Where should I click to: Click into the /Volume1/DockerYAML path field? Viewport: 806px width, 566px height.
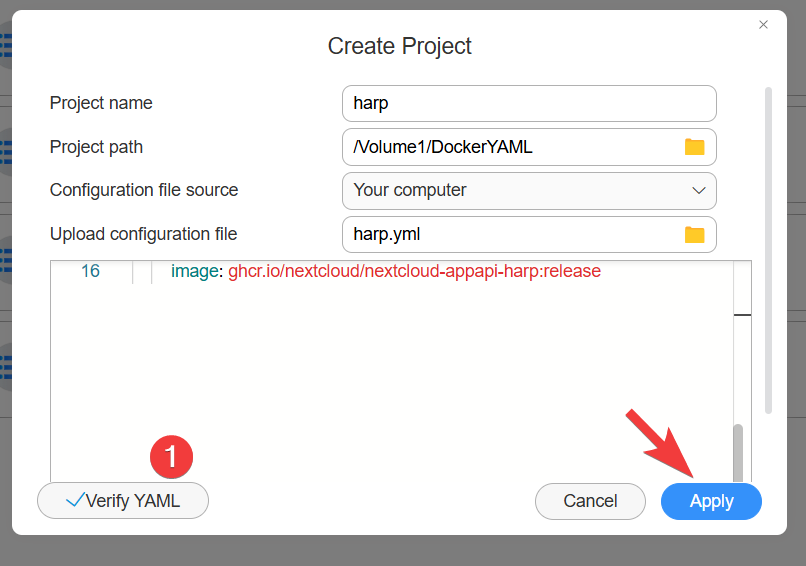510,147
